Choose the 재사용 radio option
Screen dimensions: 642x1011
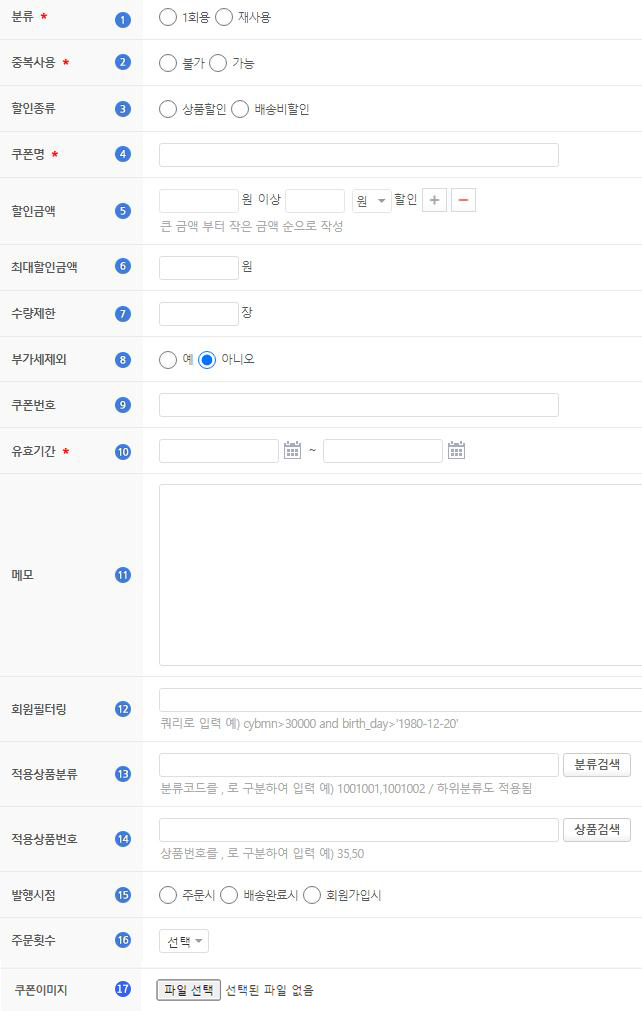[224, 18]
